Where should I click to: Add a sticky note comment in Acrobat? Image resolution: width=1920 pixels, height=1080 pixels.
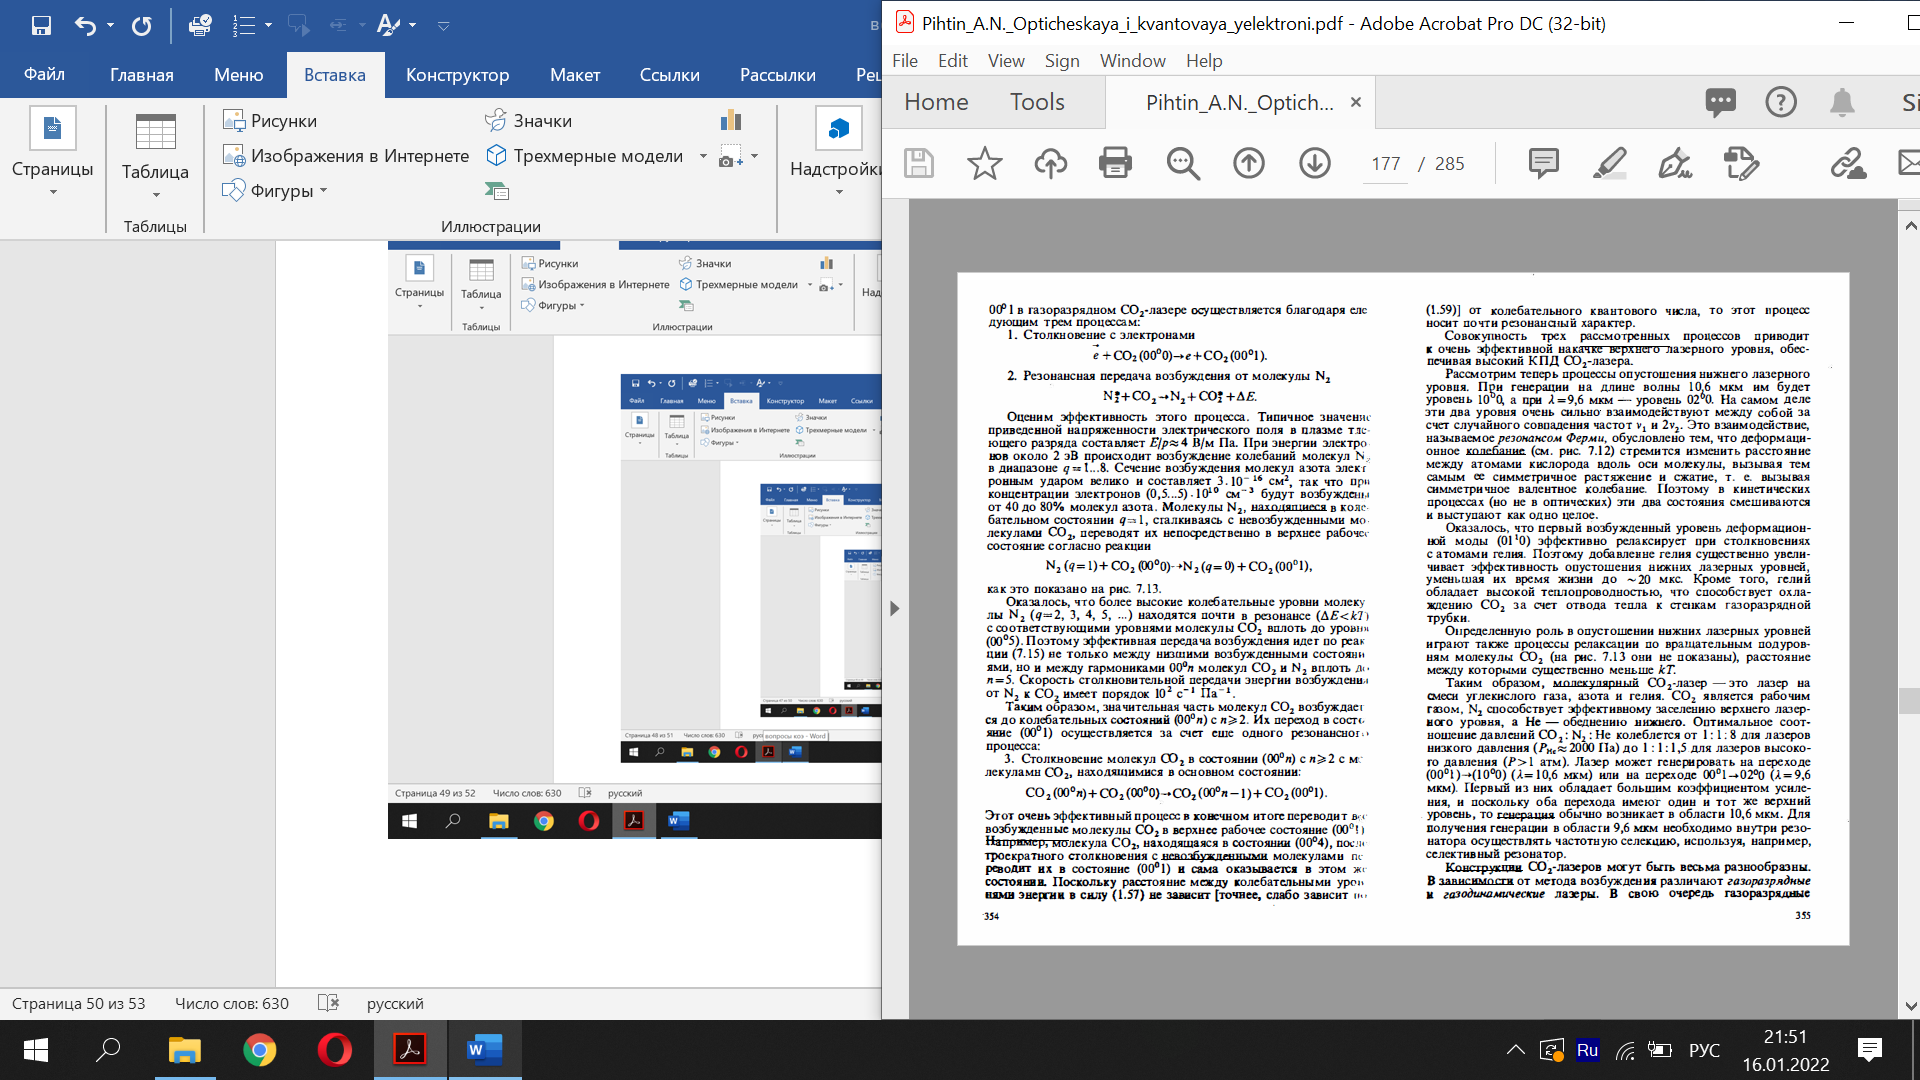1543,163
